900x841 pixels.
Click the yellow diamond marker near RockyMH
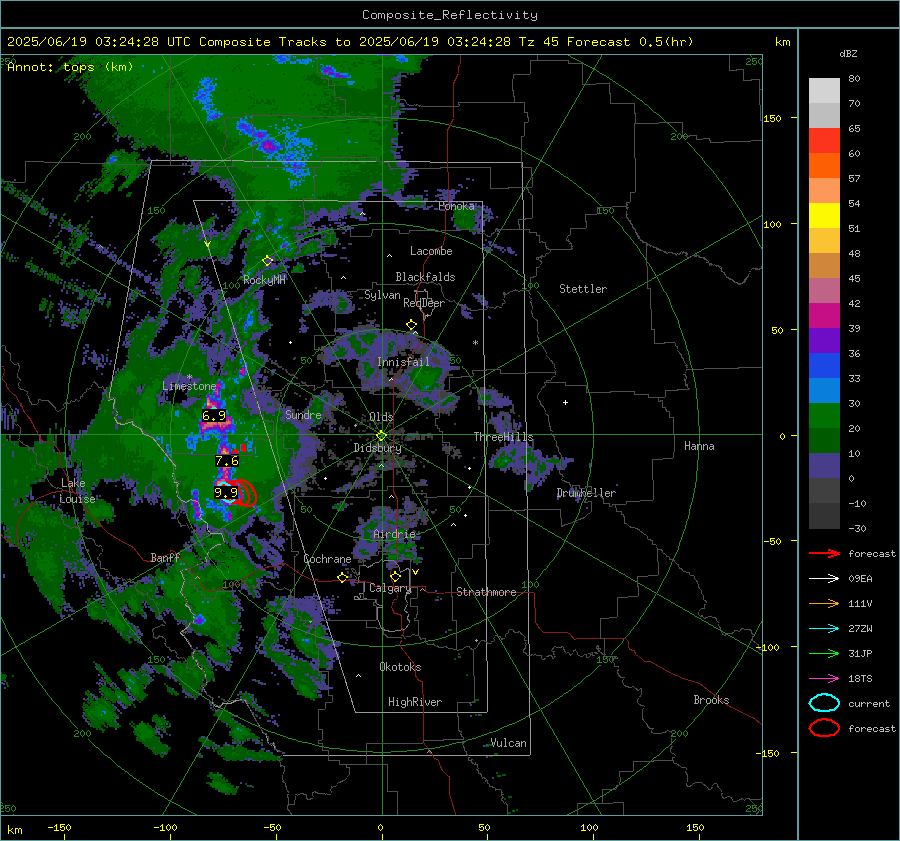[x=267, y=261]
